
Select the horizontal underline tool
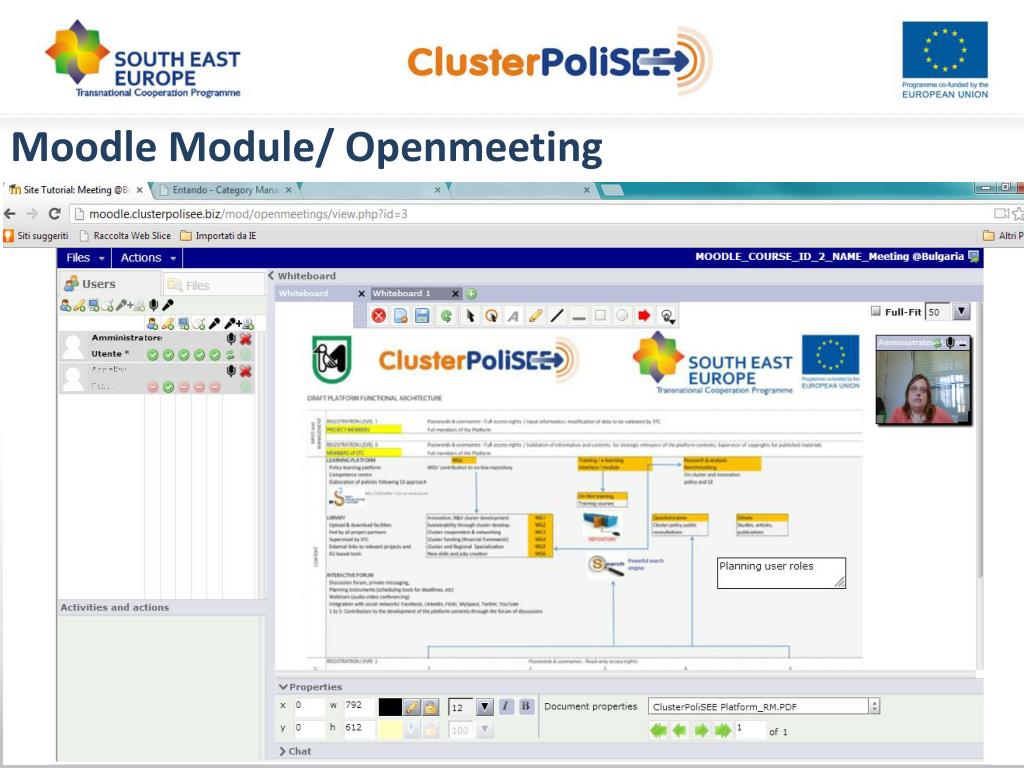pyautogui.click(x=579, y=317)
